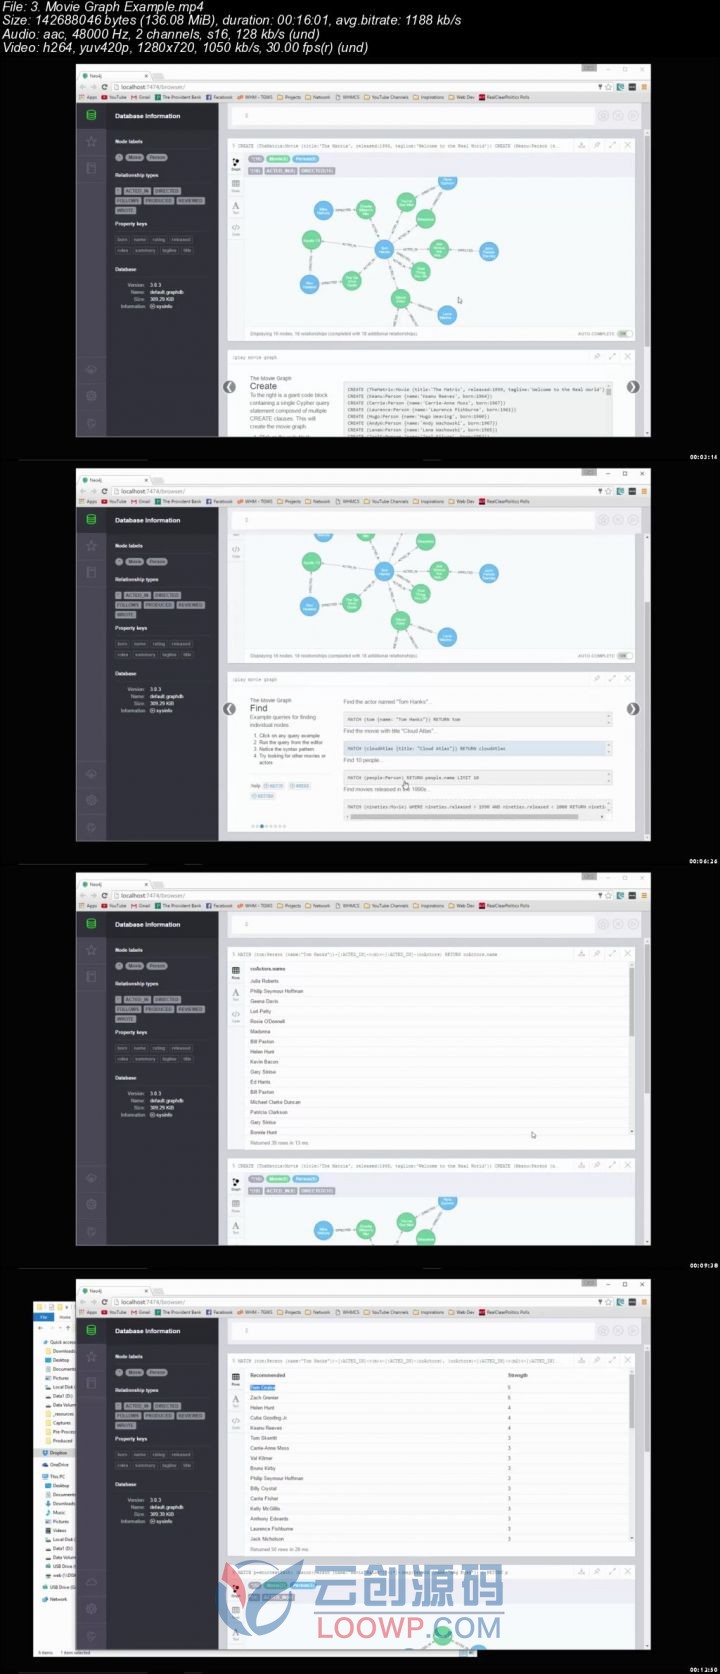Open Home tab in File Explorer window

coord(65,1318)
